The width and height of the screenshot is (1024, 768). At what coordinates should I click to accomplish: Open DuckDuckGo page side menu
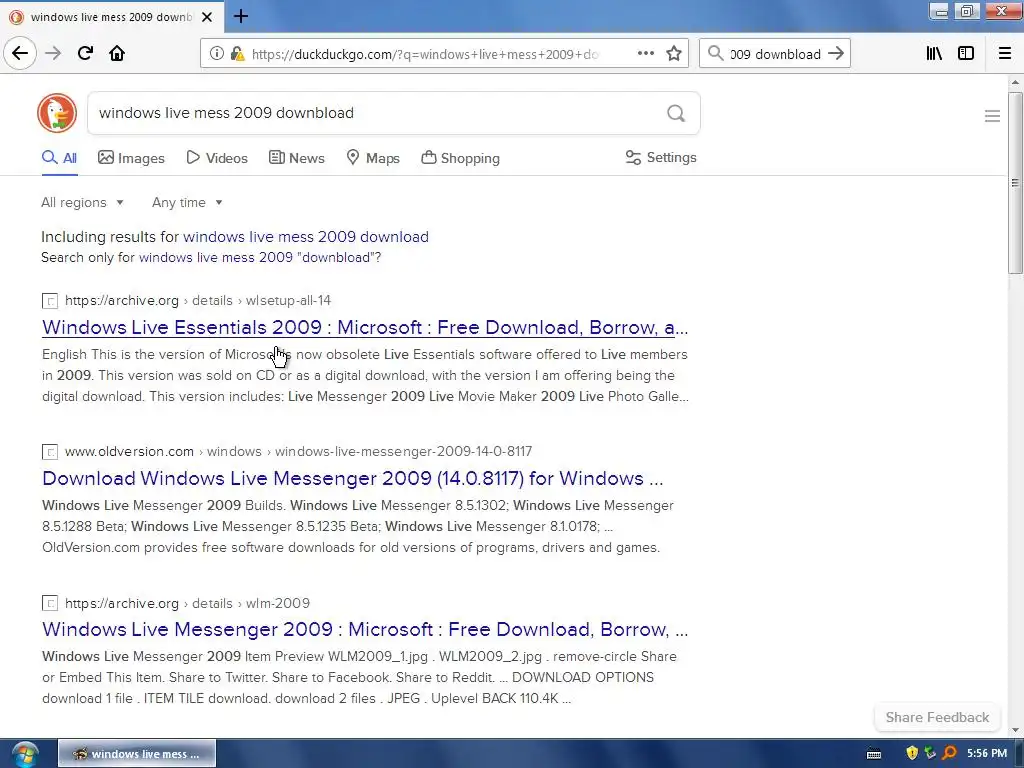click(992, 116)
